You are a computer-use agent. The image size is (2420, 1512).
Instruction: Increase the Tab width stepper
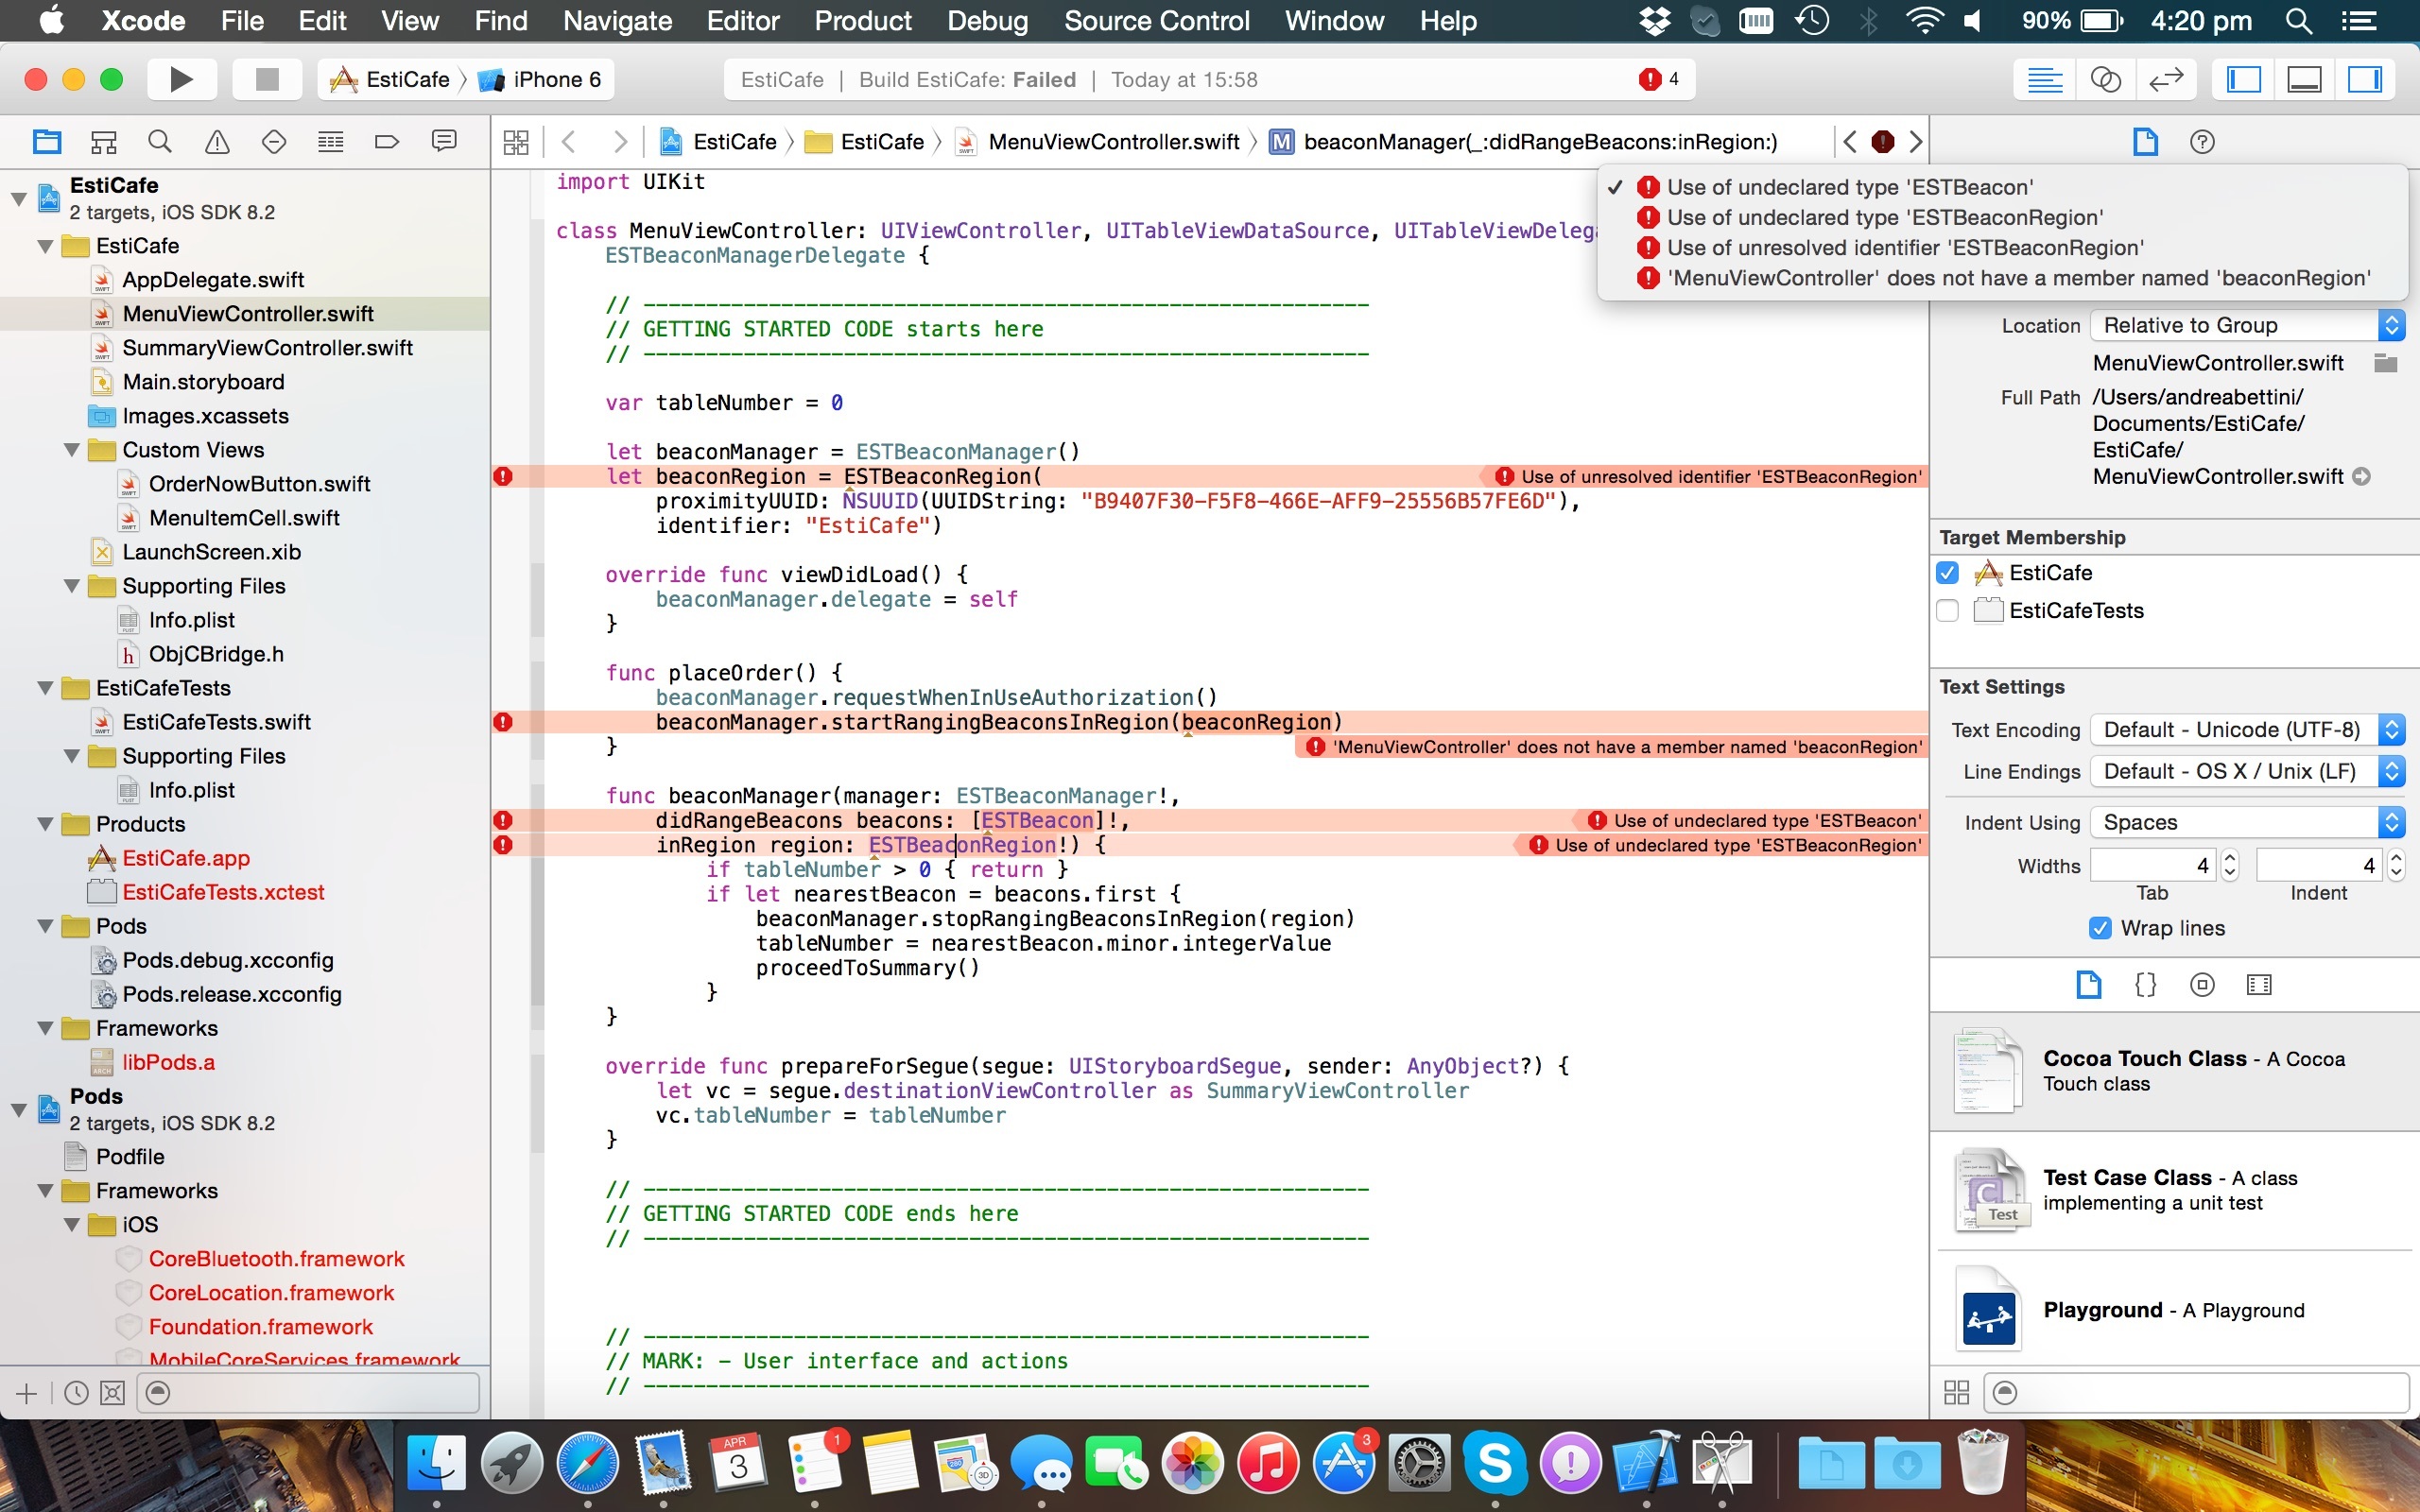[x=2230, y=858]
